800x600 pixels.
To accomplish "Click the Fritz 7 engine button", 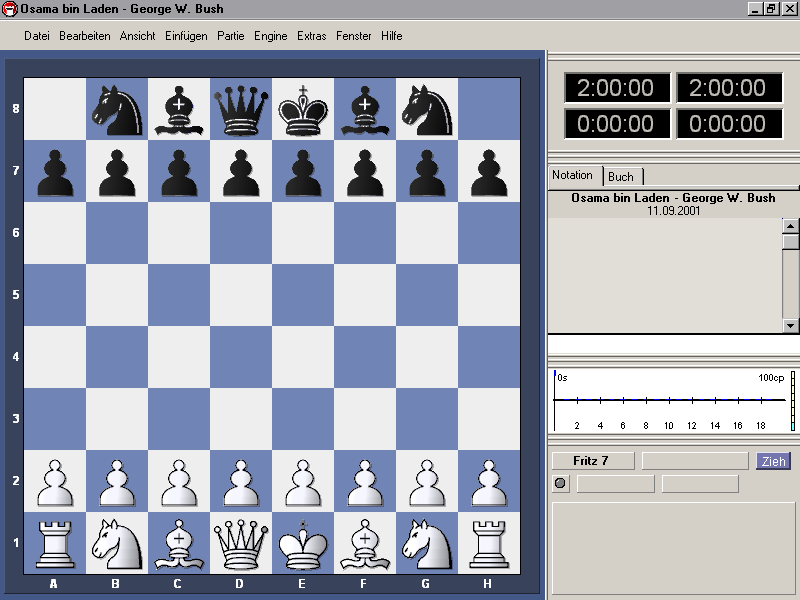I will coord(593,461).
